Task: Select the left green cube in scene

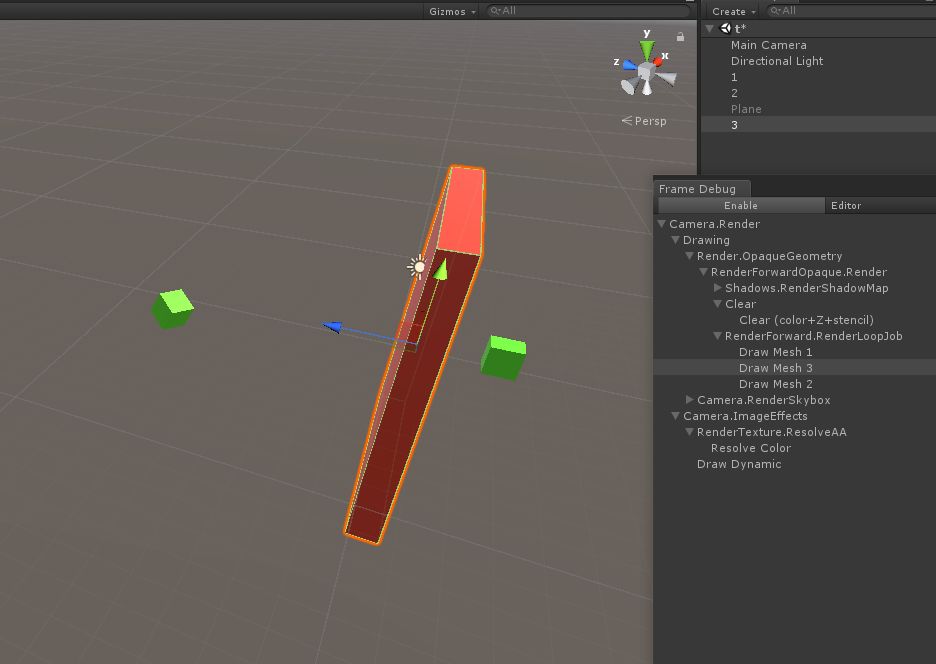Action: (173, 309)
